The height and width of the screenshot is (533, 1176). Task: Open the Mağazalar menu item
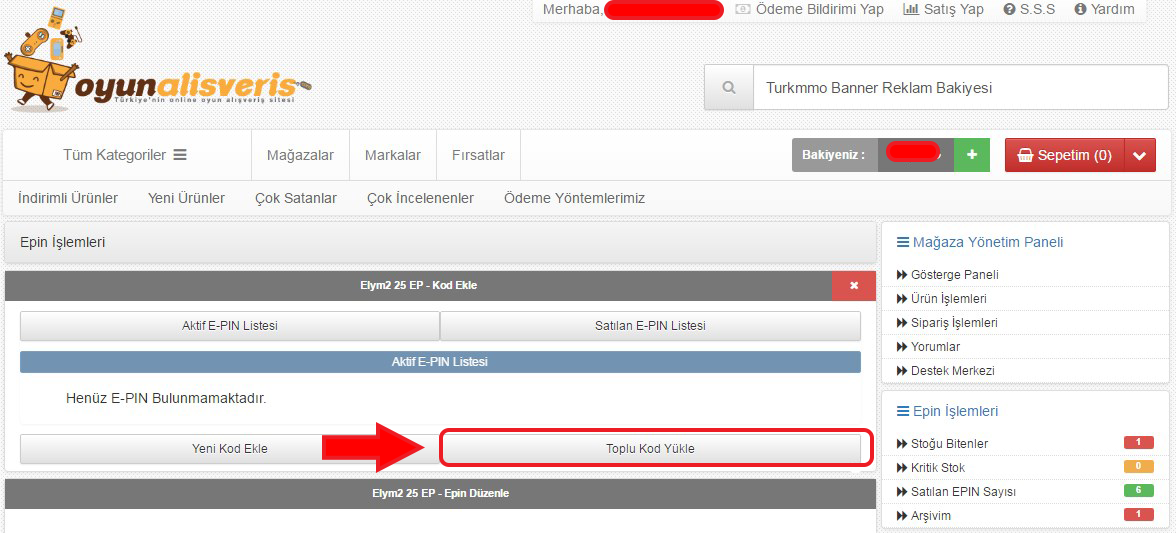300,155
